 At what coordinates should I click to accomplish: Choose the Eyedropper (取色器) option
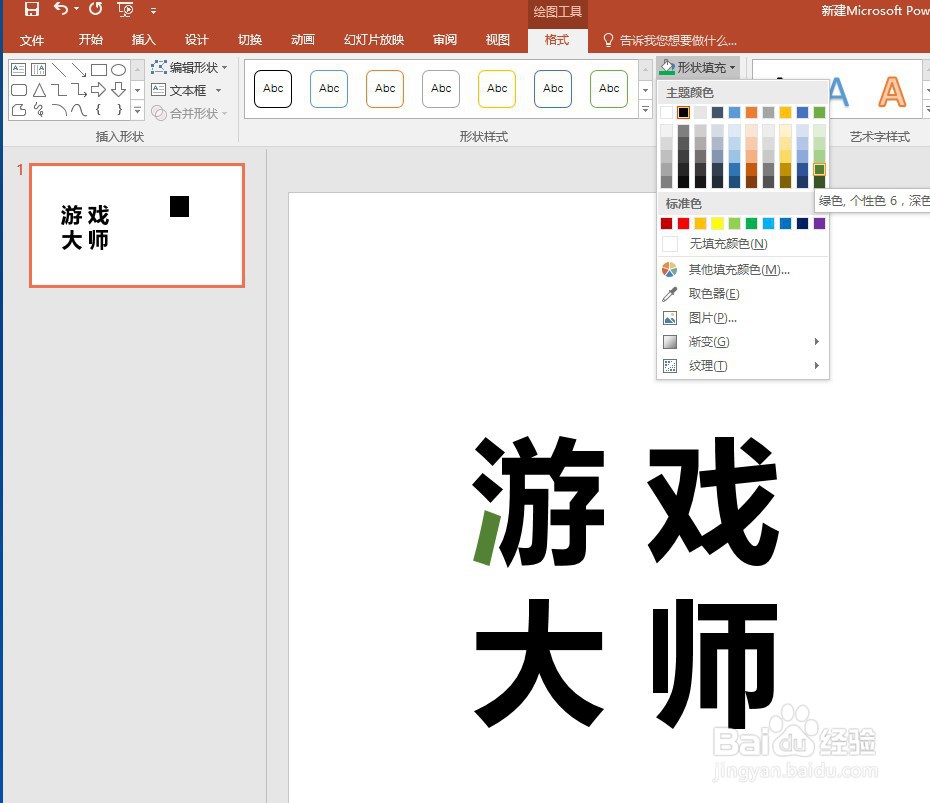click(743, 294)
